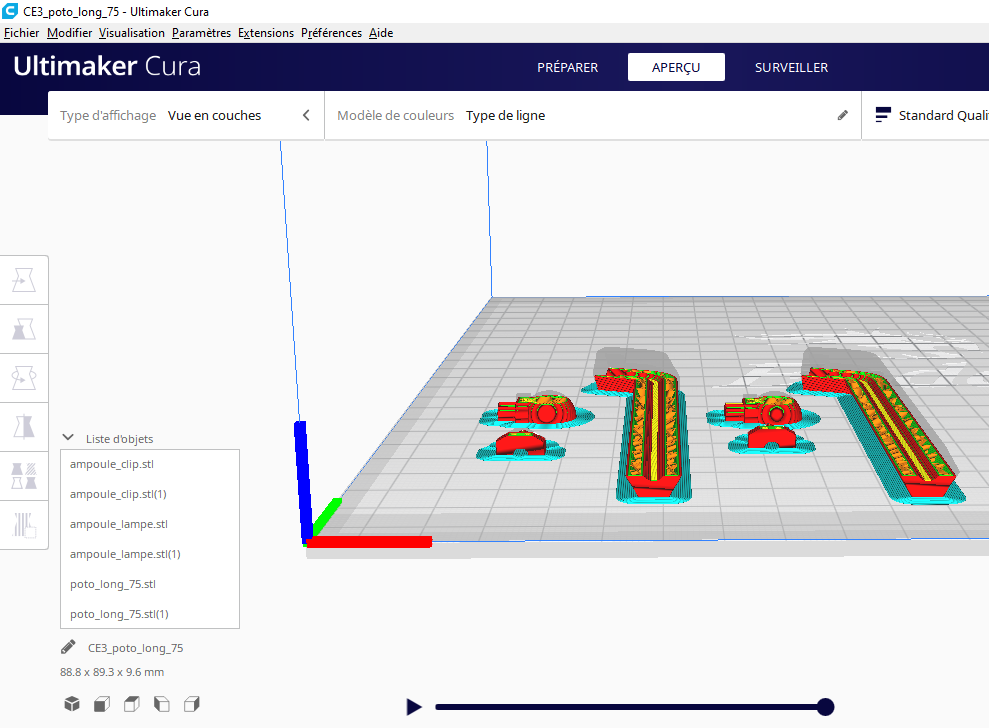Select ampoule_clip.stl in object list
The image size is (989, 728).
point(150,464)
